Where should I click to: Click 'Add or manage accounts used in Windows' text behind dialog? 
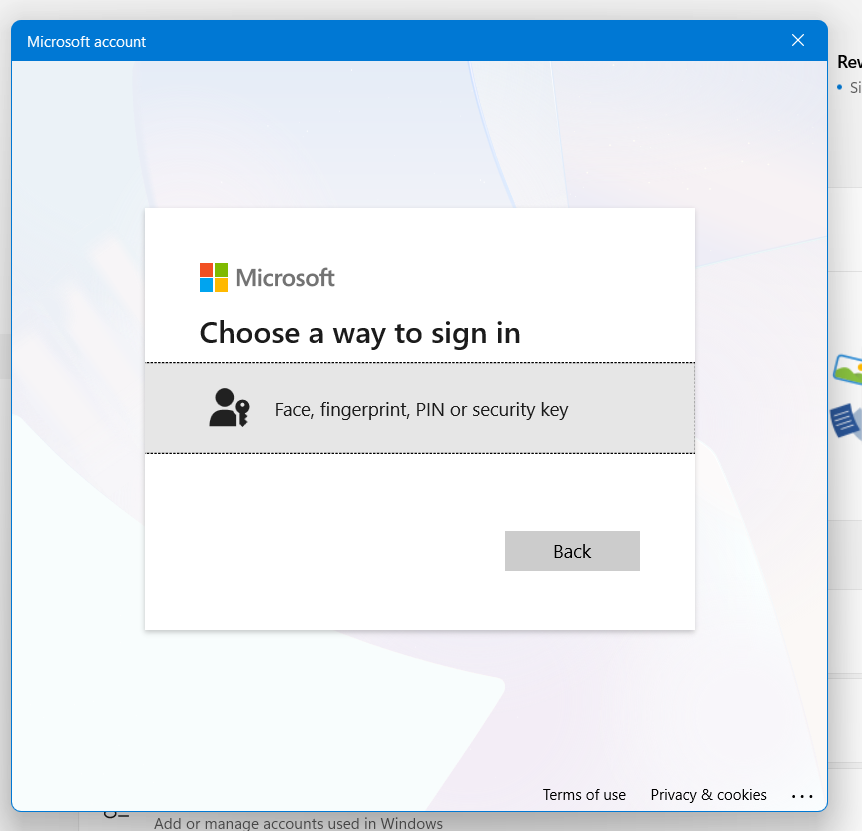coord(298,823)
